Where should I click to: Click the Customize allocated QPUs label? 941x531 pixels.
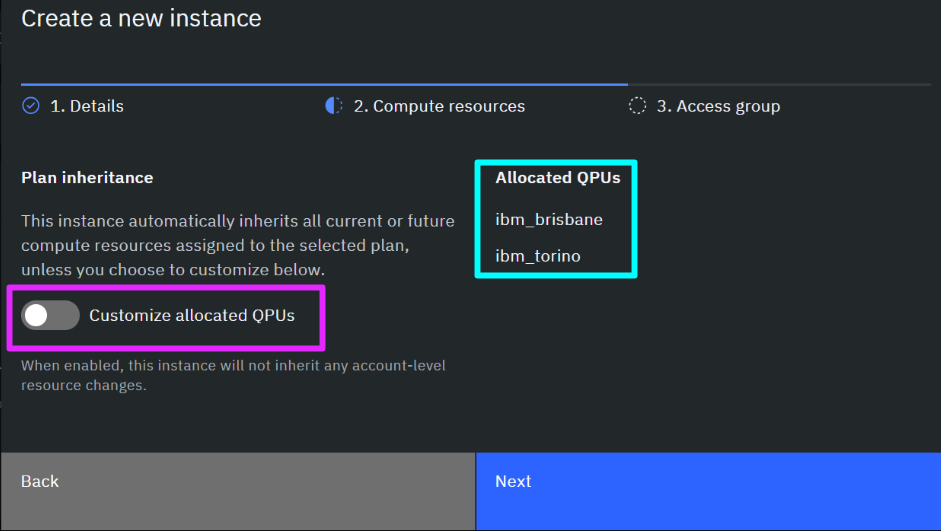[192, 316]
